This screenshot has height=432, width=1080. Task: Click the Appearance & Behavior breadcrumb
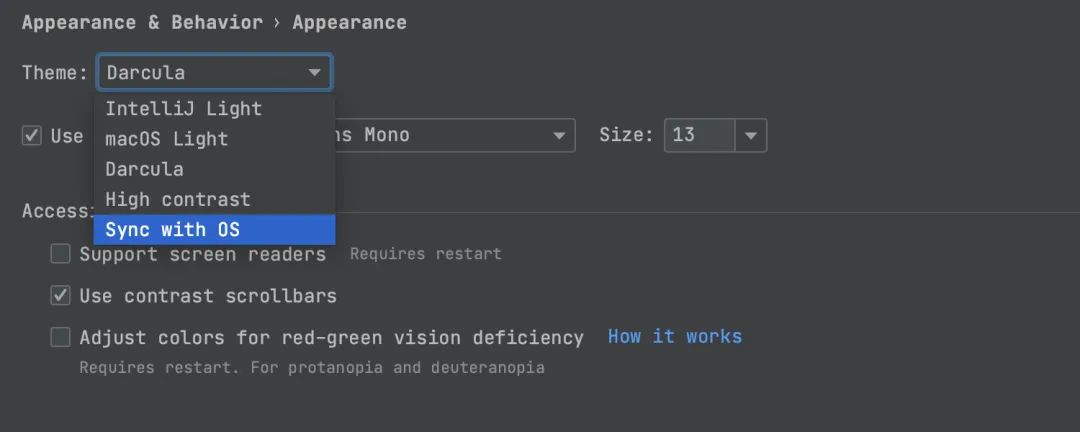142,22
